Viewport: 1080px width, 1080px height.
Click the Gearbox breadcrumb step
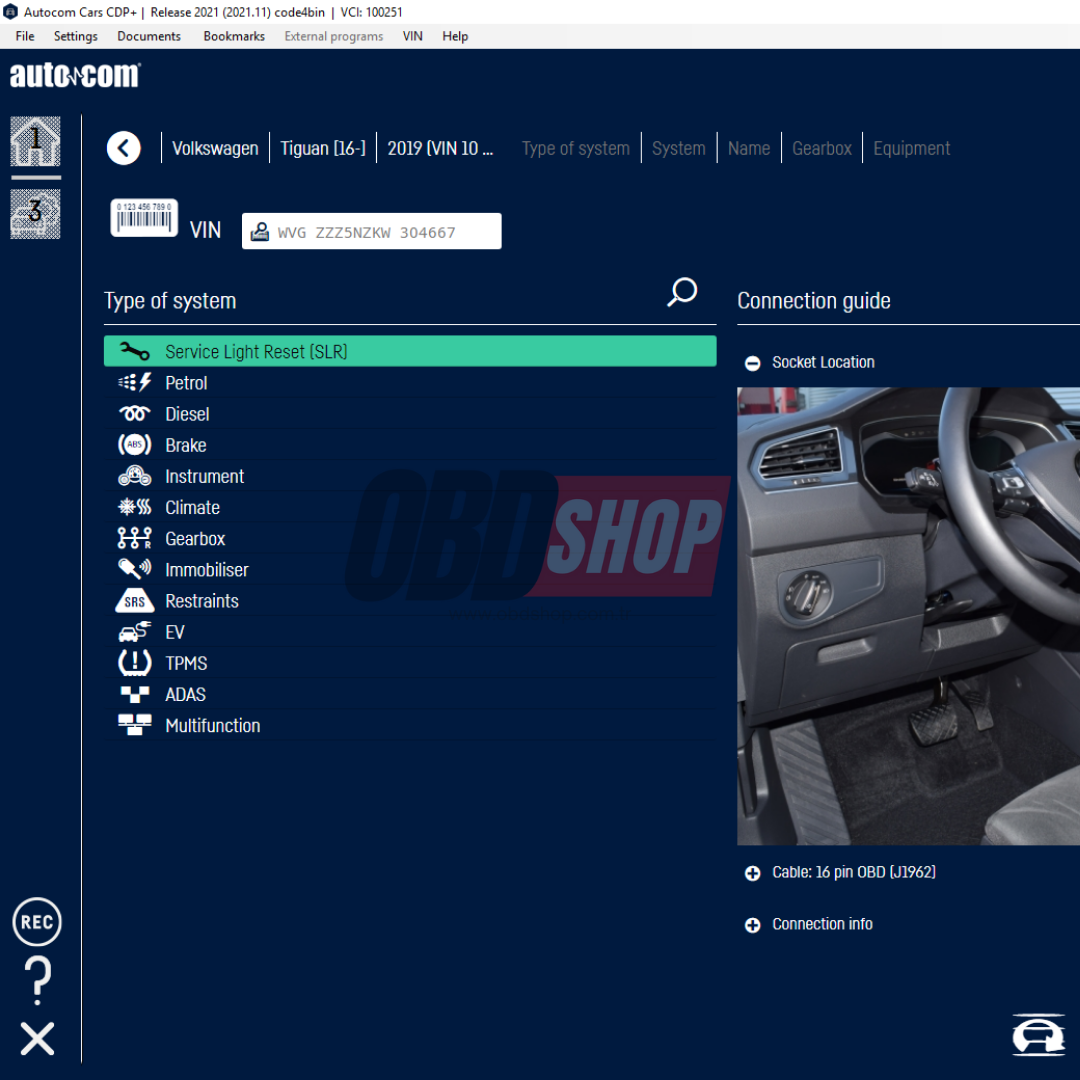click(822, 148)
